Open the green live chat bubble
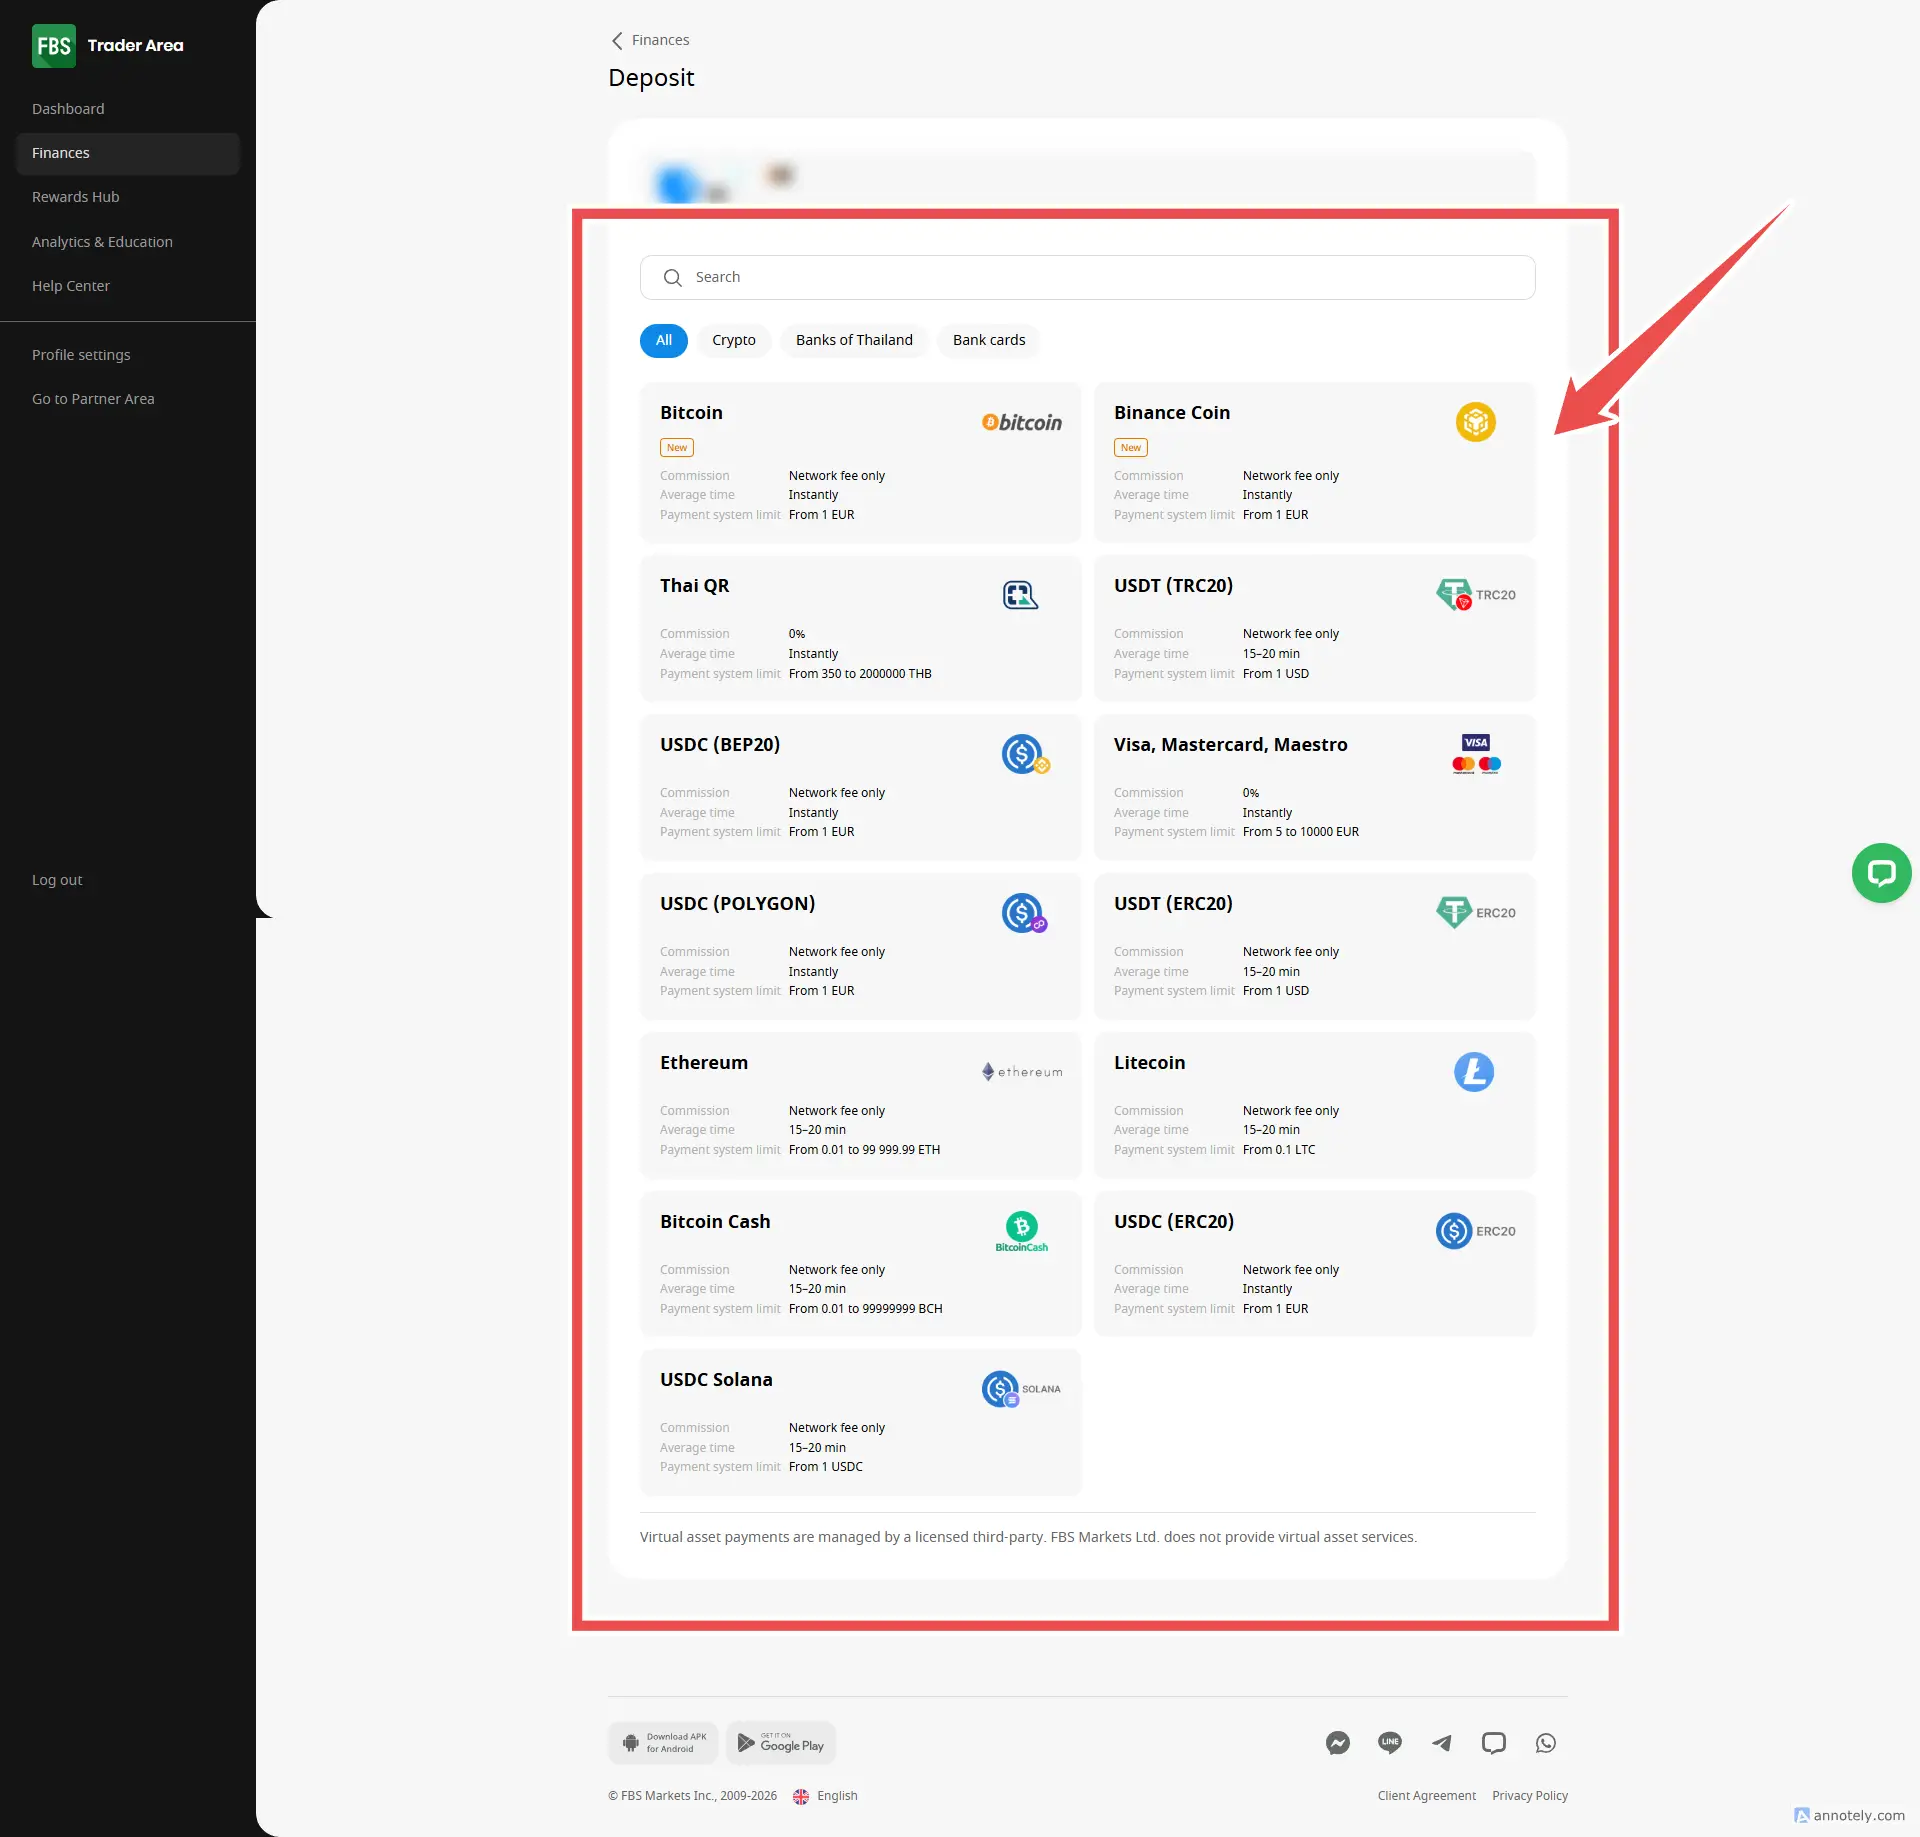The image size is (1920, 1837). [1881, 873]
